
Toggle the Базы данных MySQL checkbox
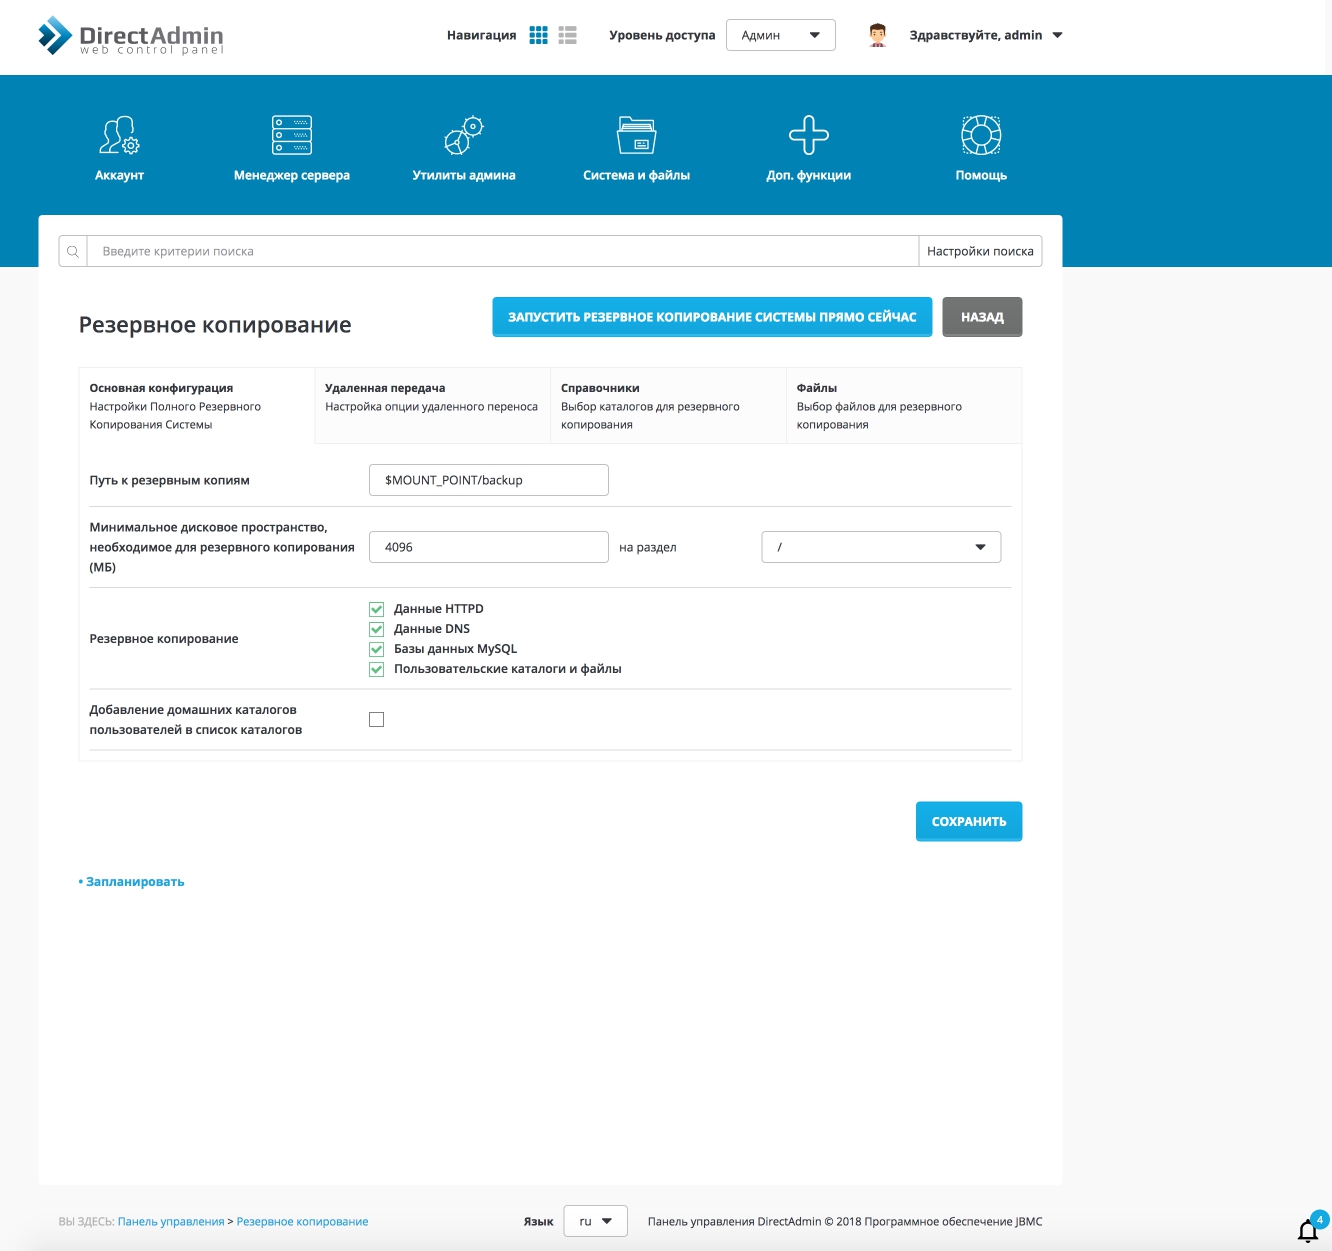click(x=377, y=649)
